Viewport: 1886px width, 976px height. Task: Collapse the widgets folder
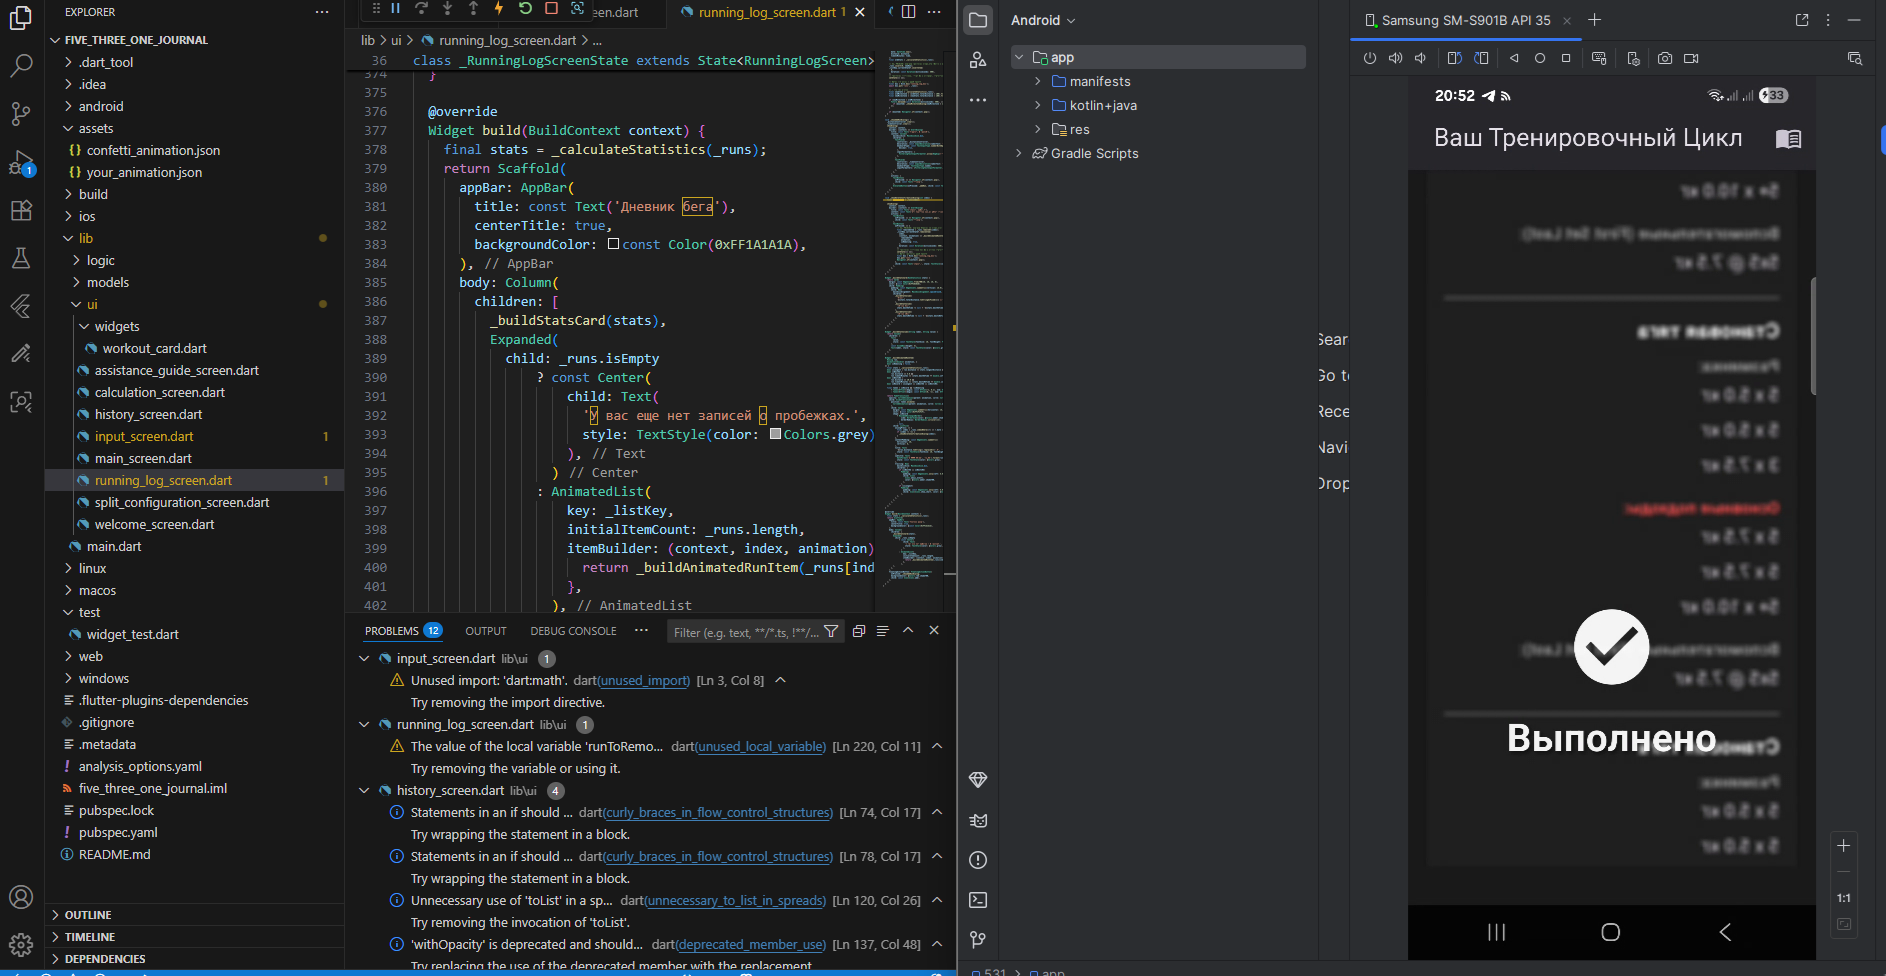pyautogui.click(x=85, y=326)
